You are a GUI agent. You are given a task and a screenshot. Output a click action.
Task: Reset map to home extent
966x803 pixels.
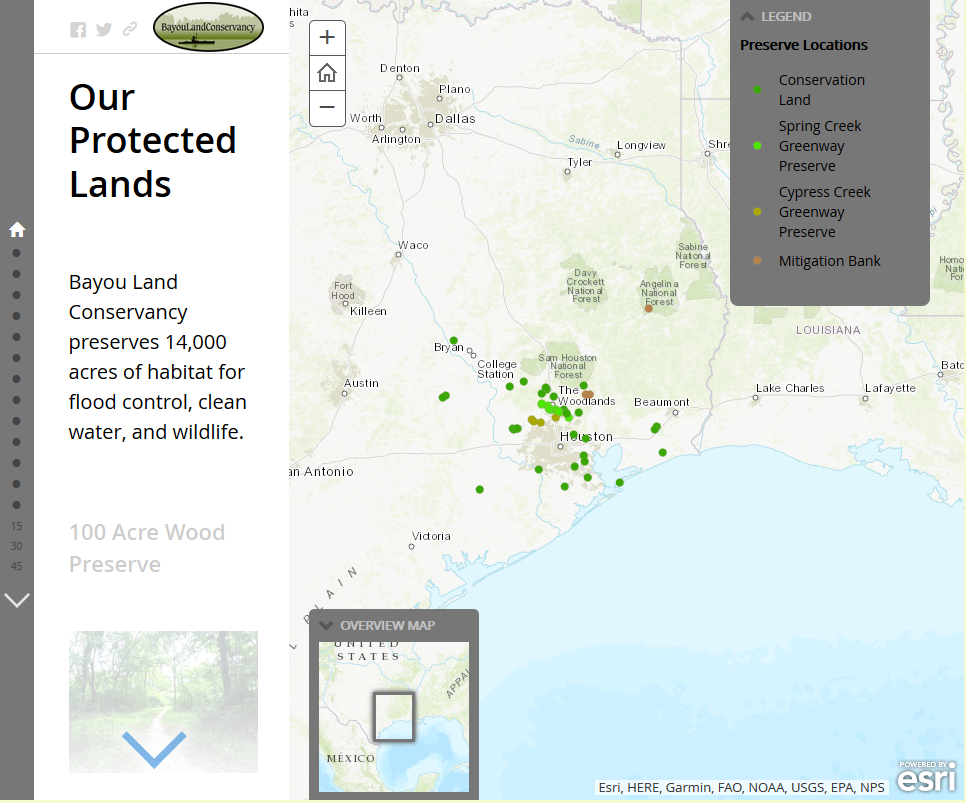(x=327, y=73)
